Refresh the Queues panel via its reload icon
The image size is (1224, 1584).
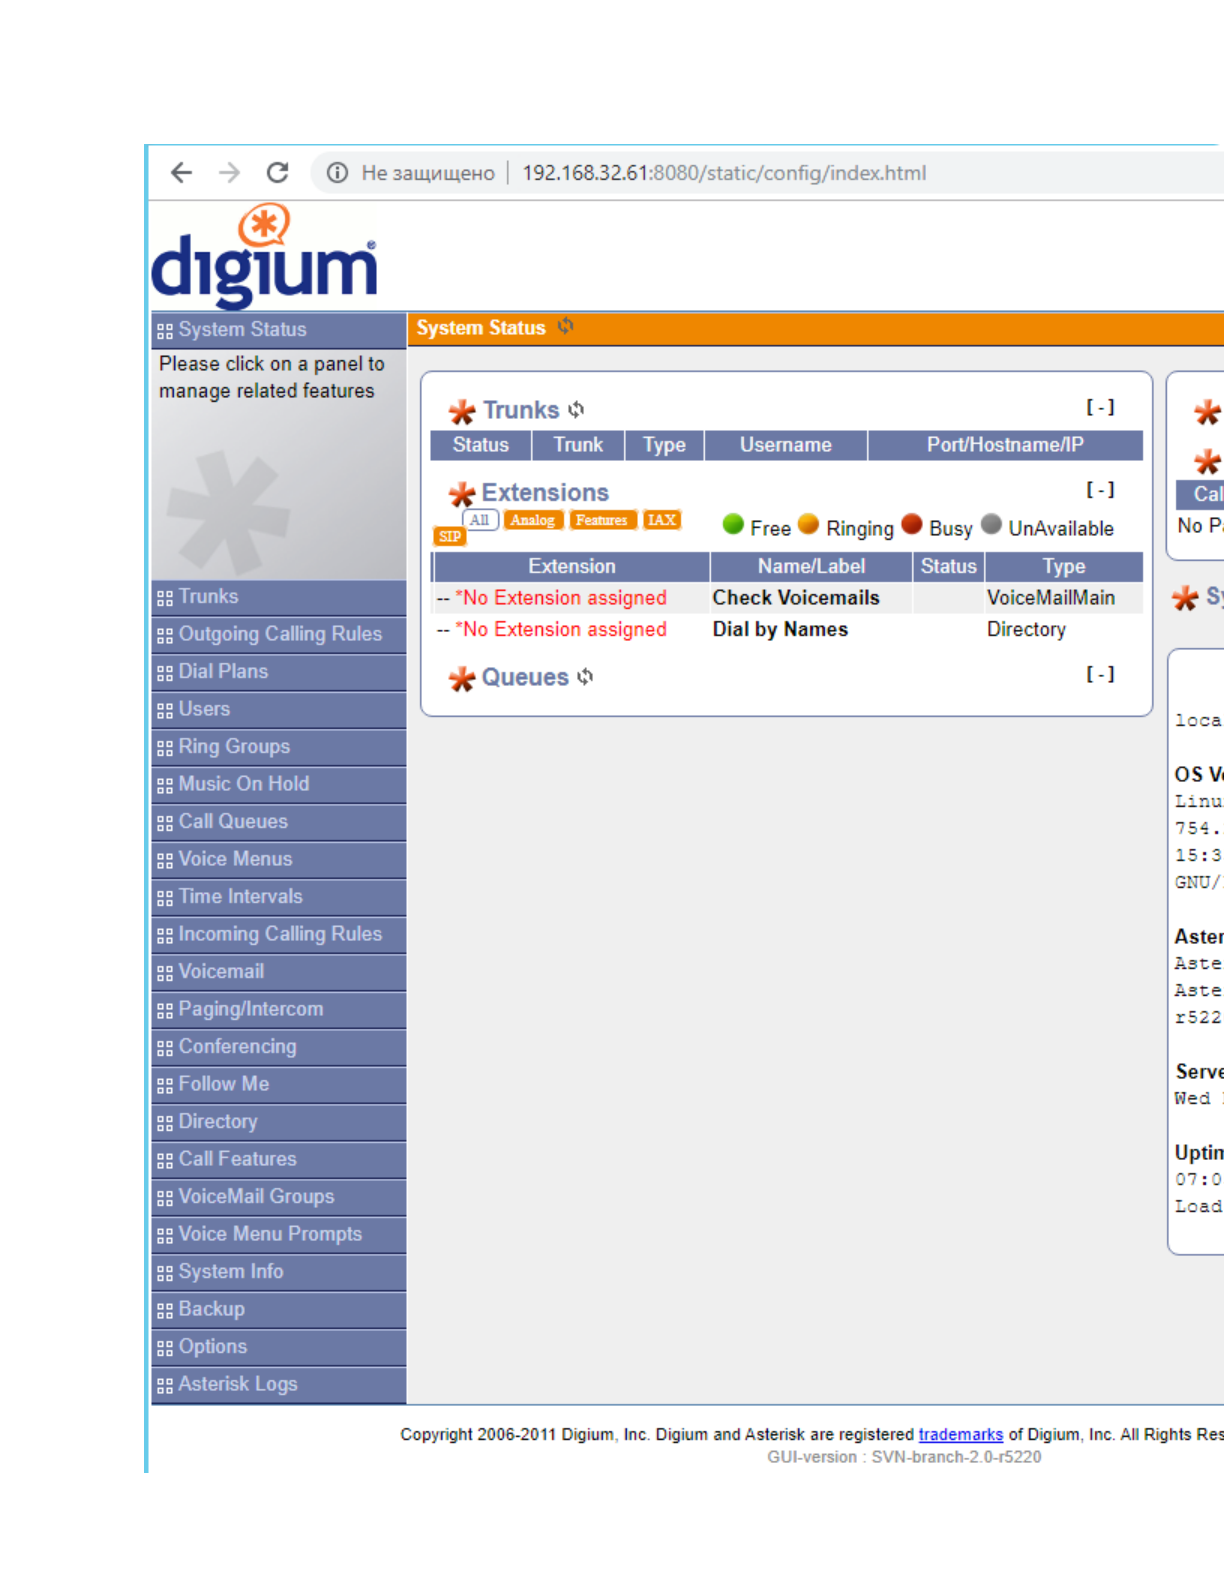tap(586, 677)
